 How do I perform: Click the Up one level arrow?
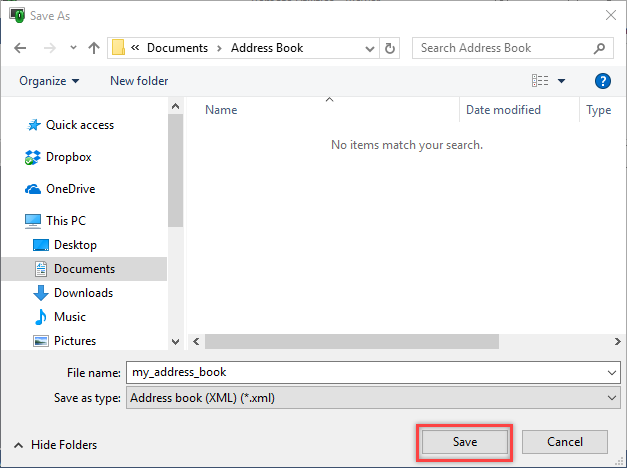pos(94,48)
